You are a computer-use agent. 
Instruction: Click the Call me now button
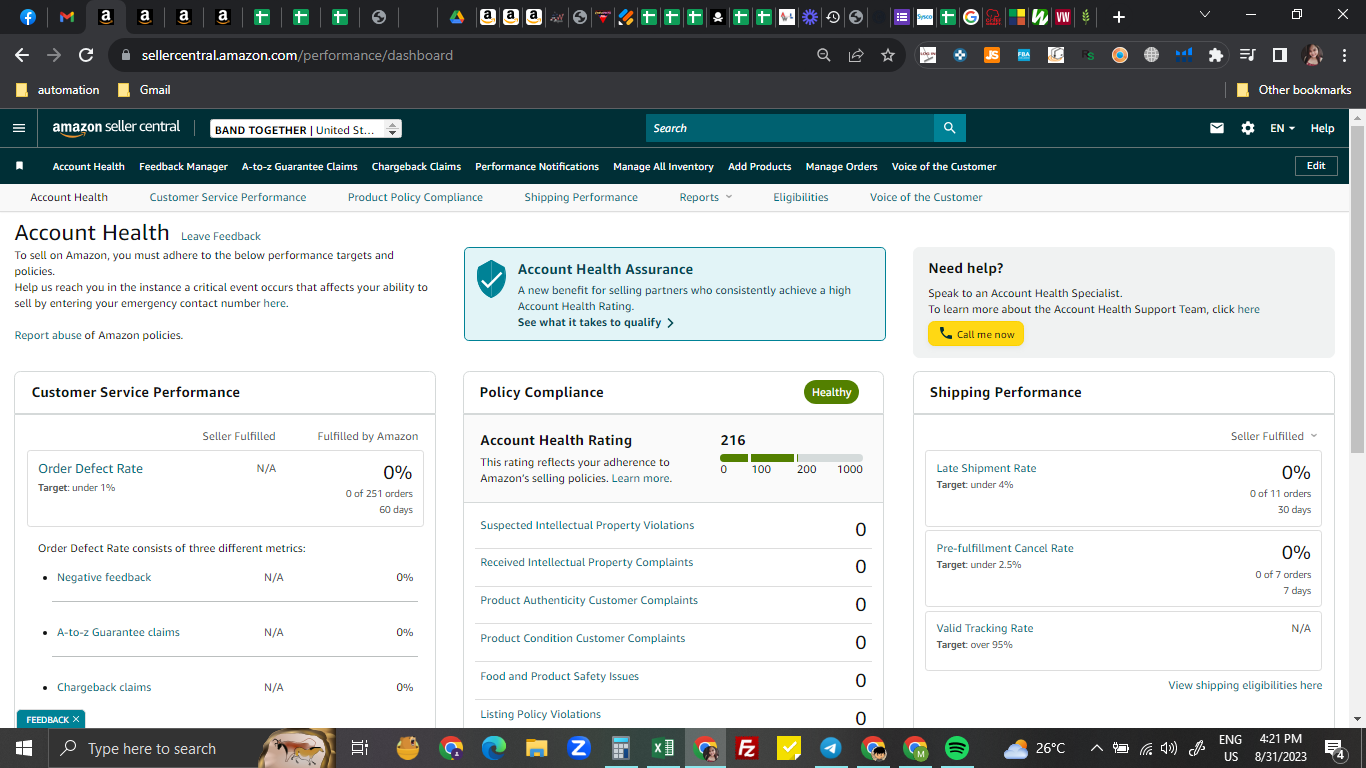point(976,334)
